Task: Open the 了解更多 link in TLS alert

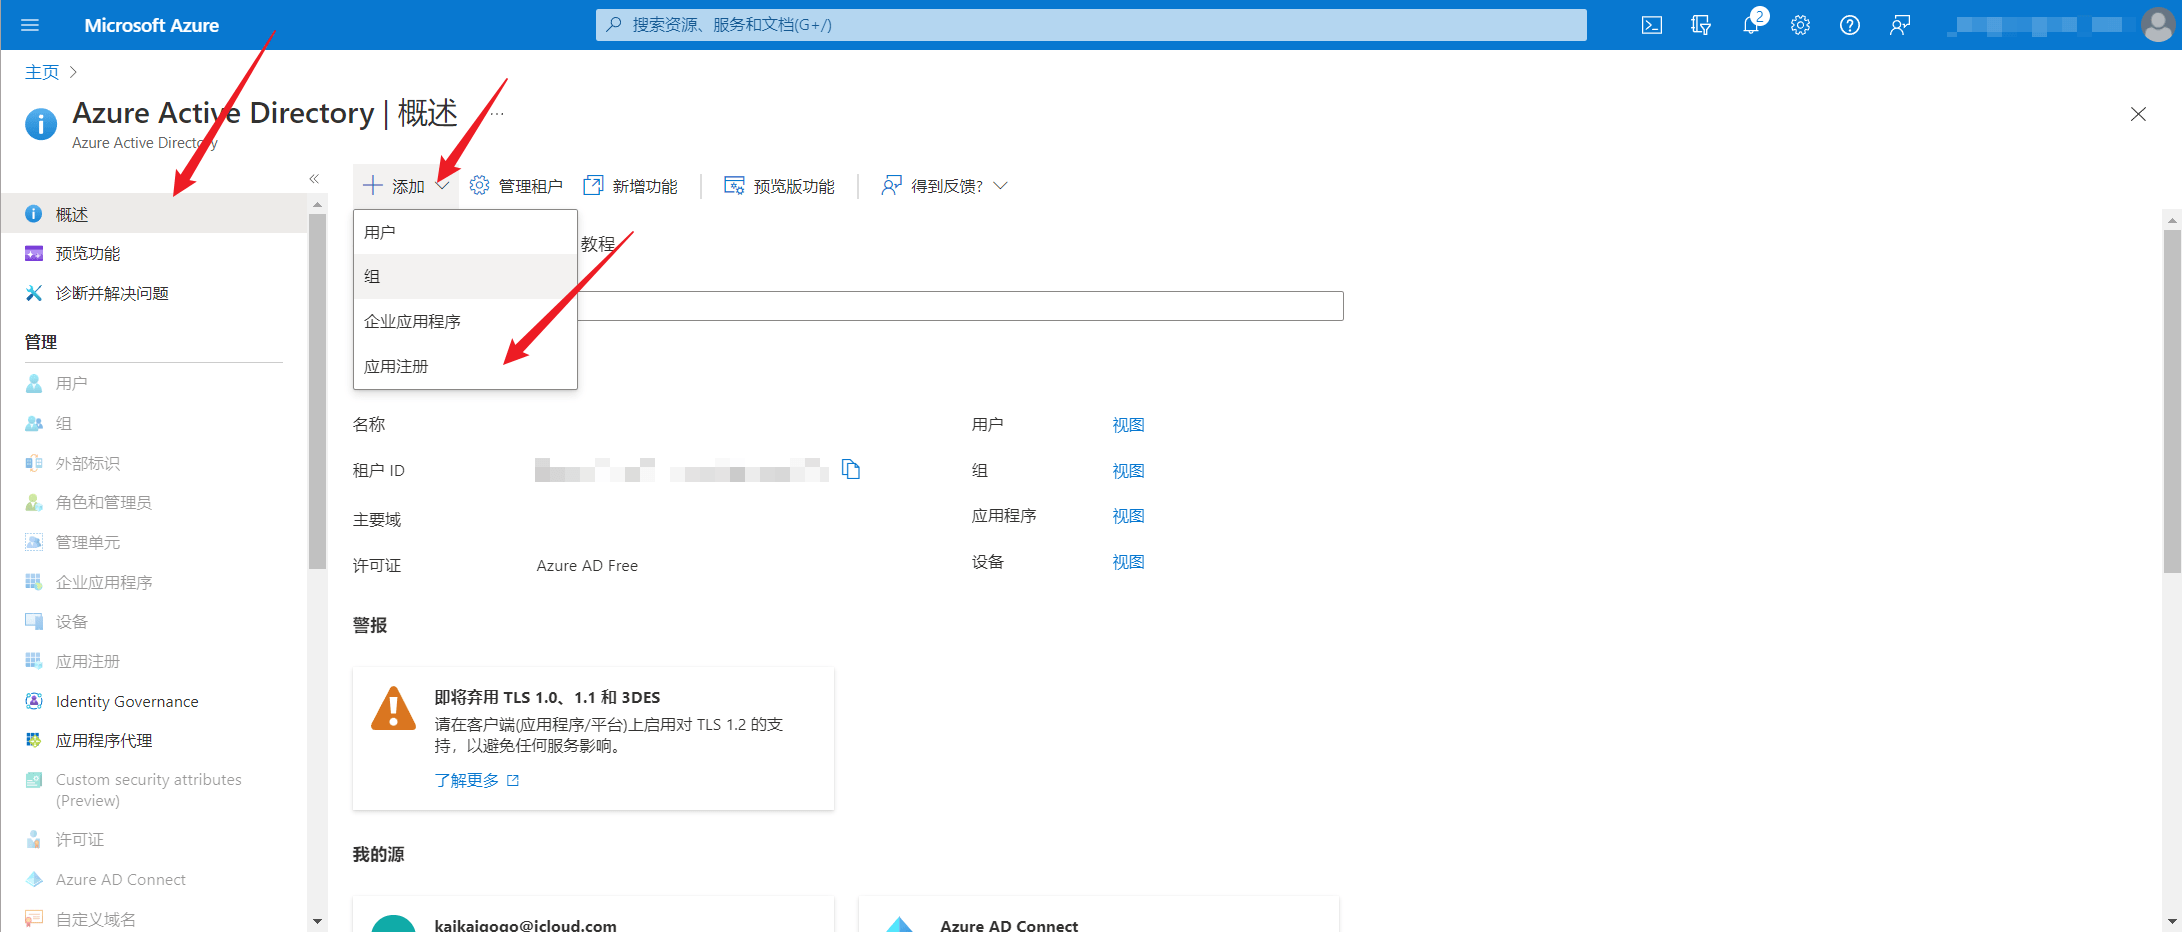Action: click(467, 780)
